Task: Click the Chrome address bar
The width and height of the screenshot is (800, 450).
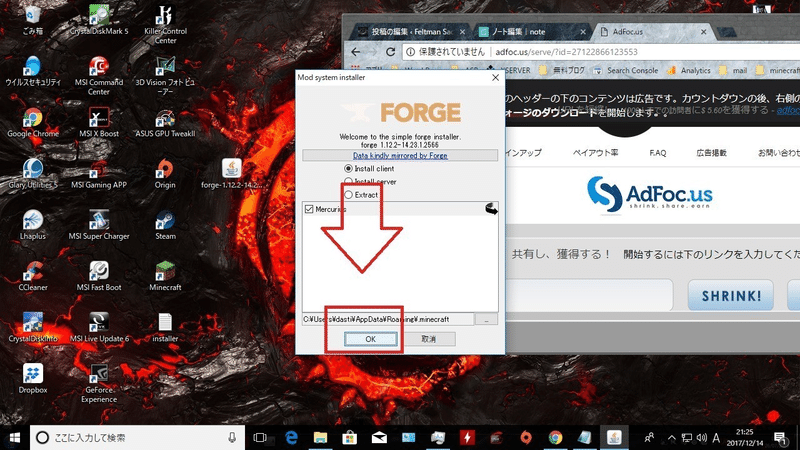Action: click(602, 52)
